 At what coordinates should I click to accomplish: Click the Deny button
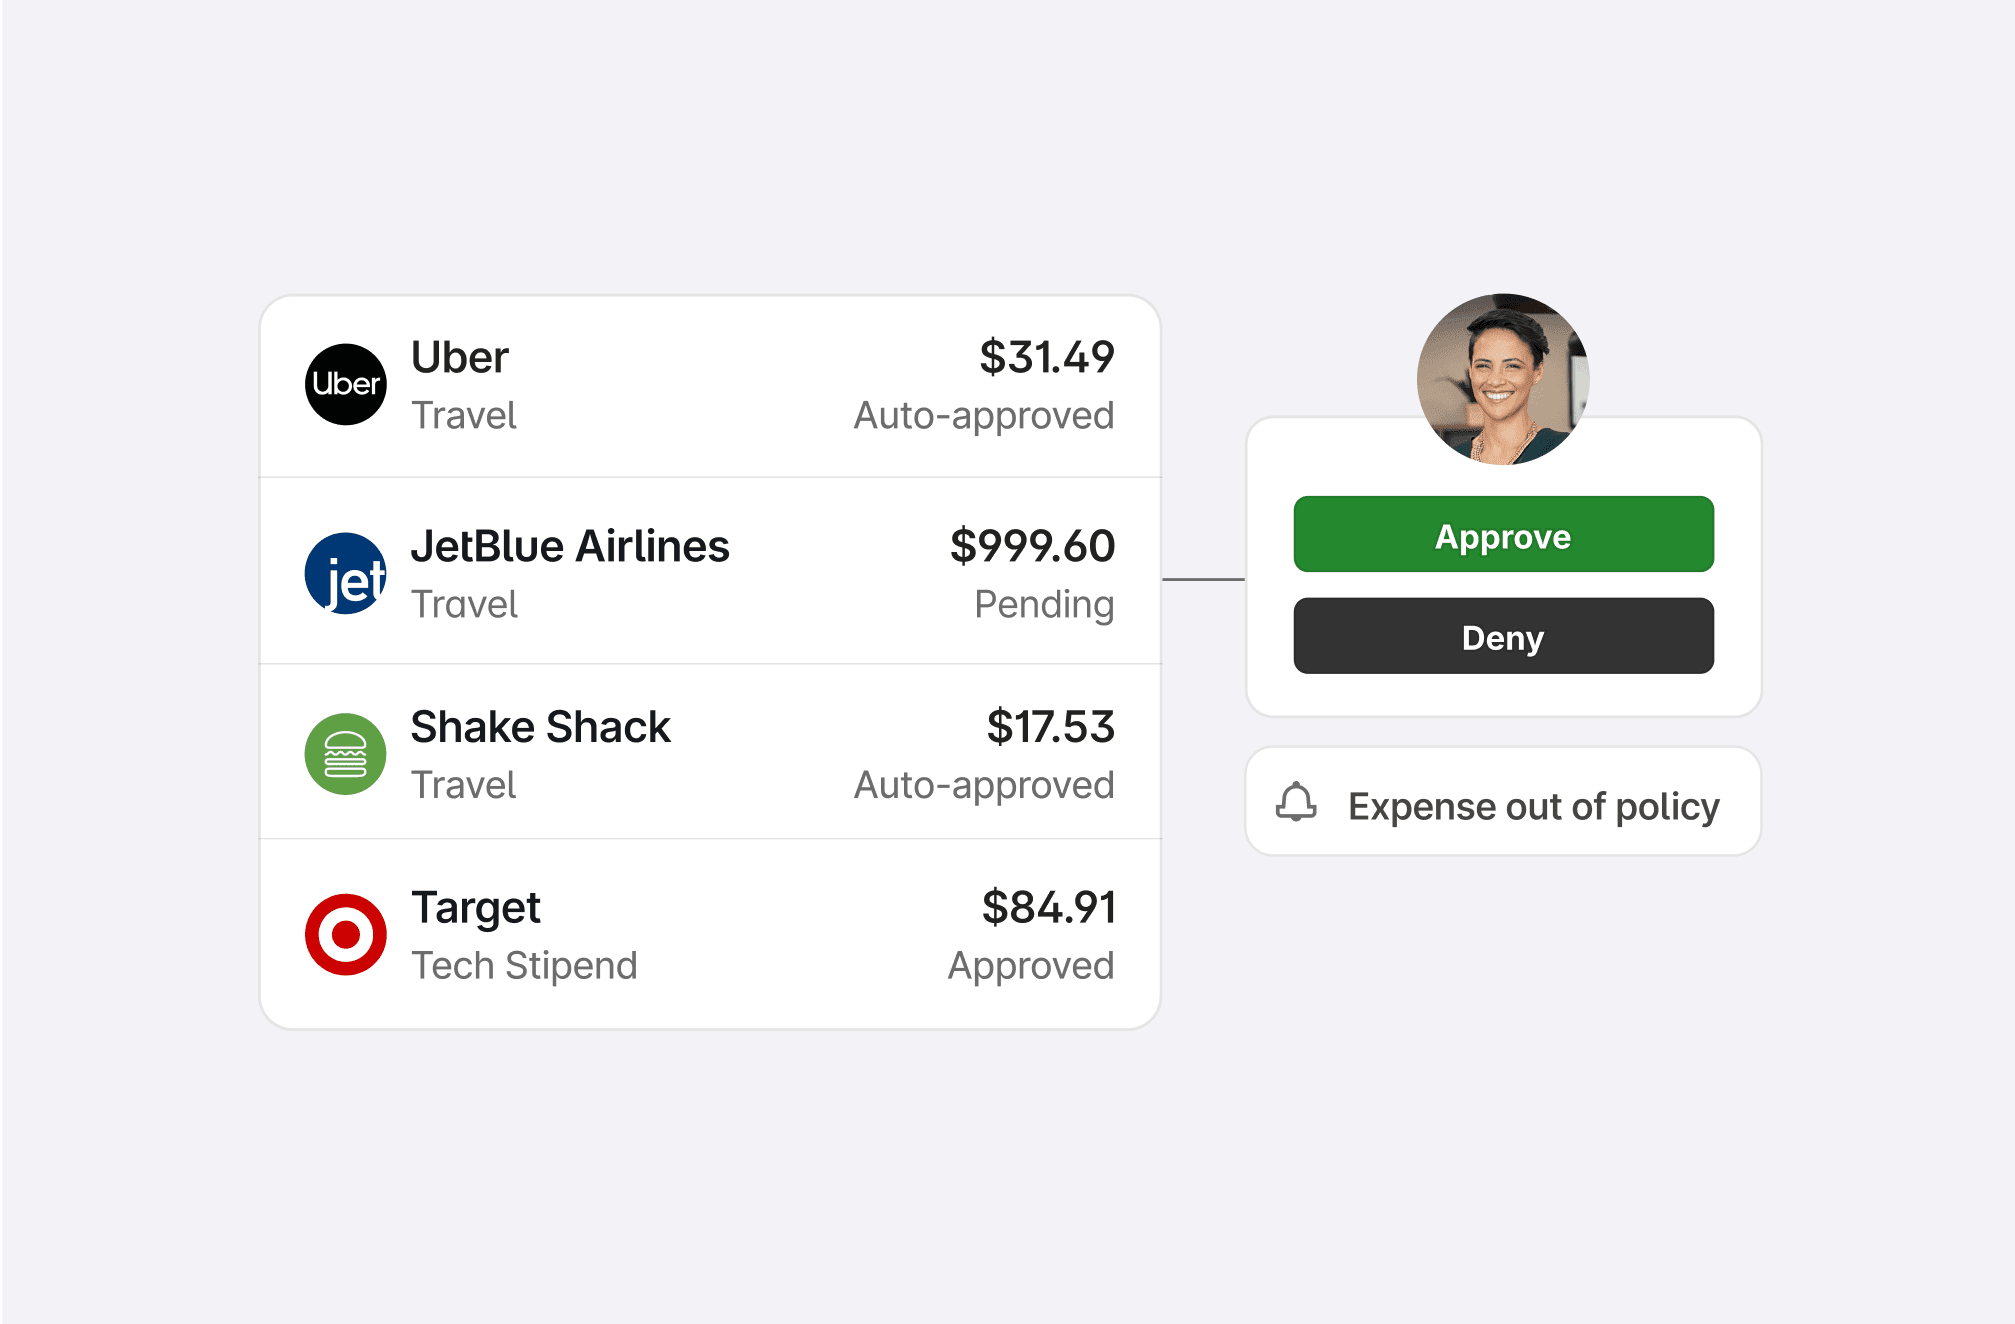click(x=1502, y=637)
